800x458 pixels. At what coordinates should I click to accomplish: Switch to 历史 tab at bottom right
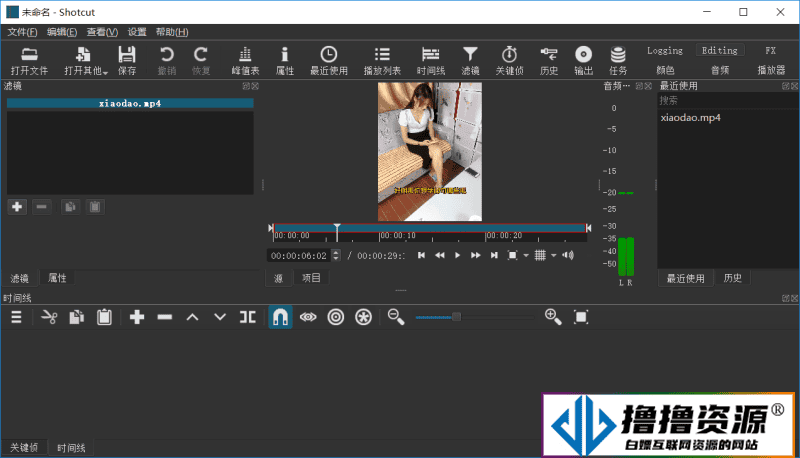click(733, 278)
